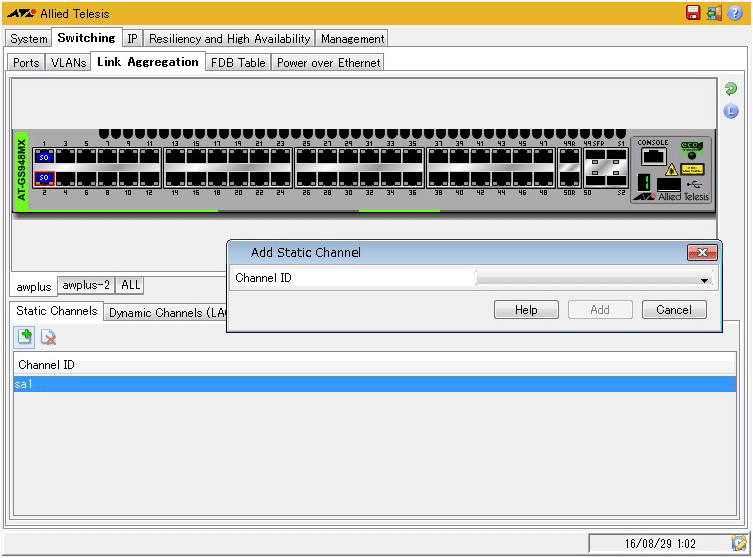The height and width of the screenshot is (558, 753).
Task: Open the Management tab
Action: coord(352,39)
